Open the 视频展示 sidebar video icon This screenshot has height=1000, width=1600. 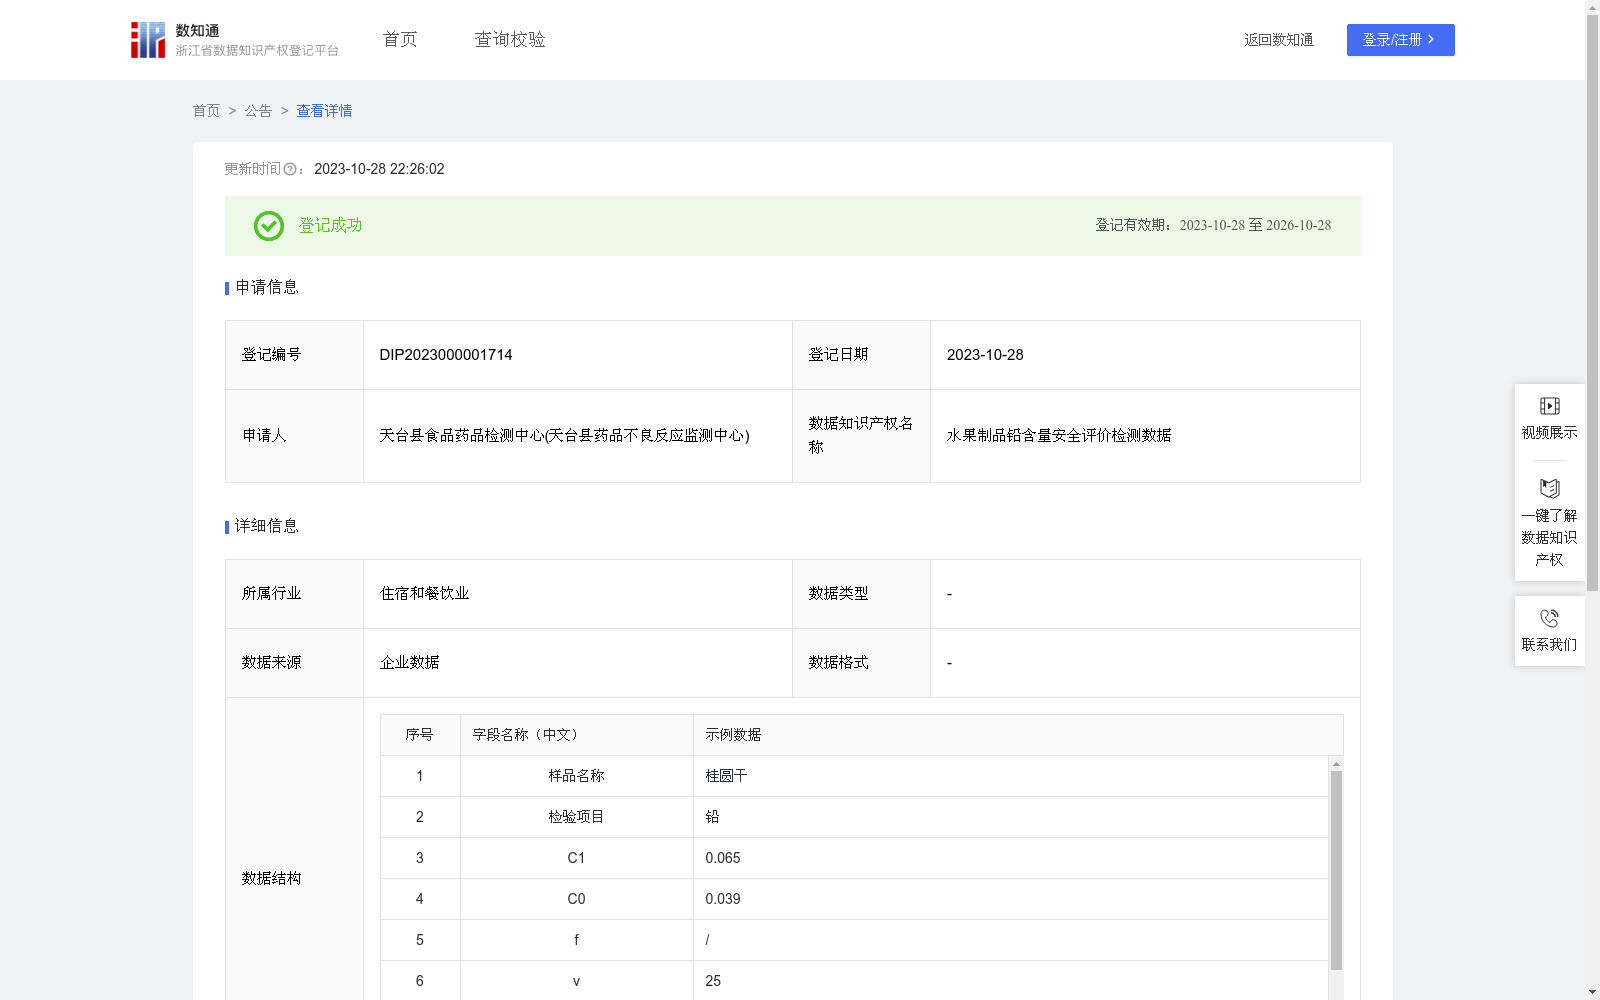[1549, 405]
